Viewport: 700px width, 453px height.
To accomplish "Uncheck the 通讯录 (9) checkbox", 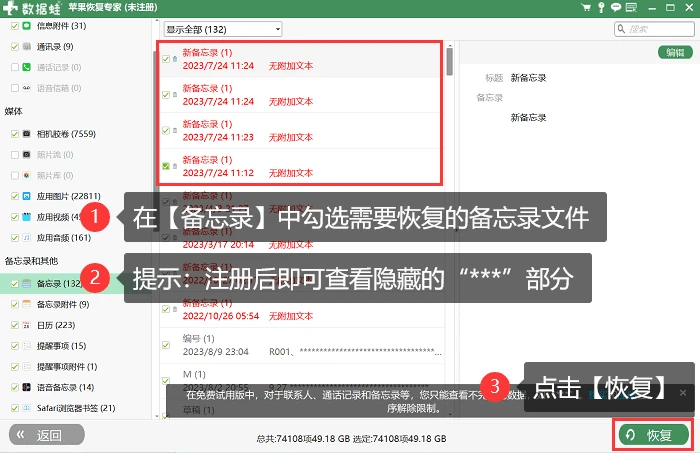I will tap(15, 46).
